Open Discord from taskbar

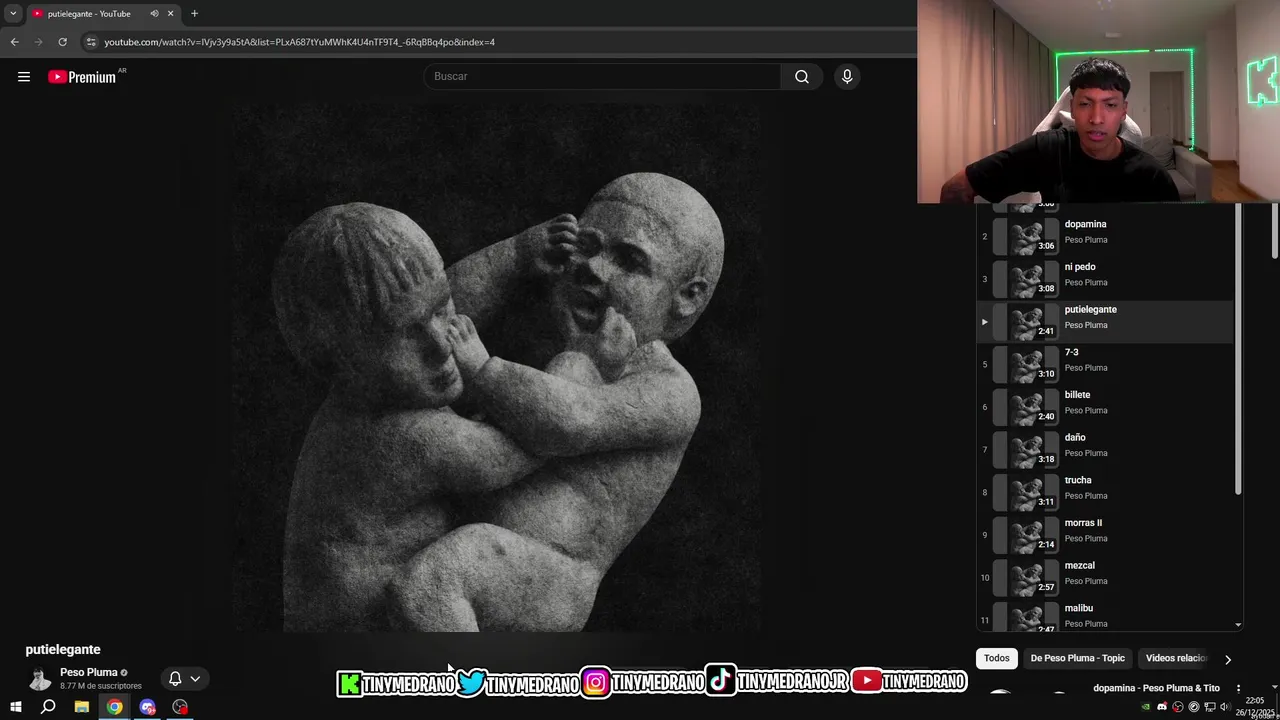tap(148, 707)
